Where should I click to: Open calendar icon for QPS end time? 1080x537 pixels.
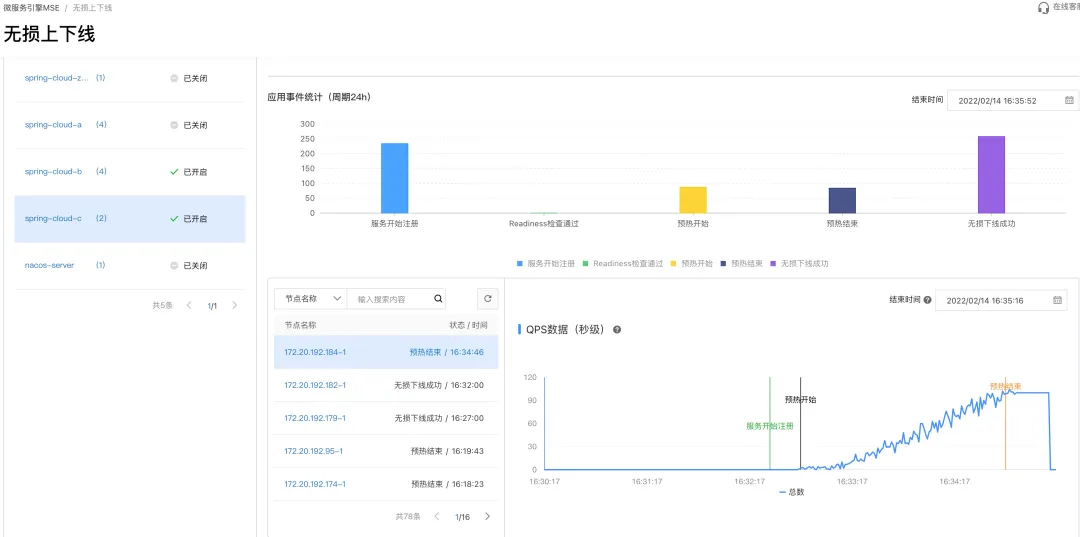(x=1057, y=300)
